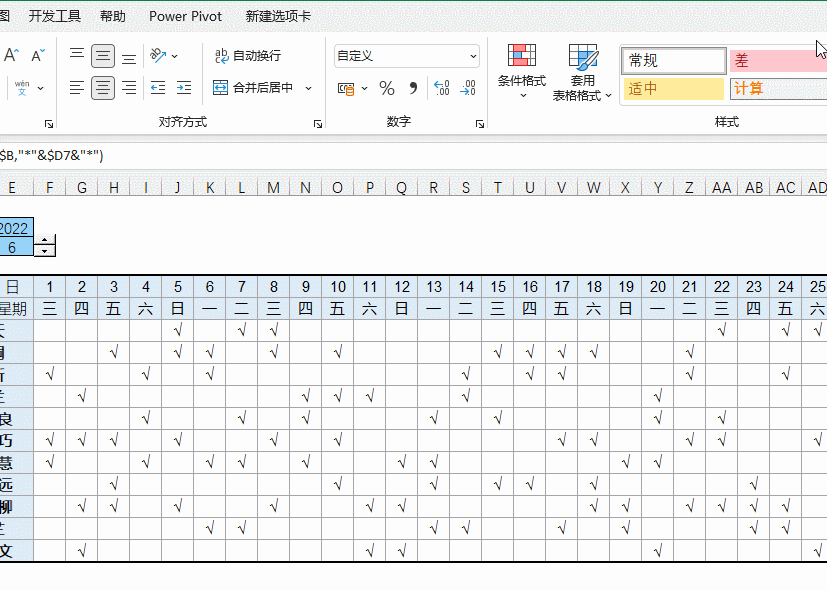Image resolution: width=827 pixels, height=590 pixels.
Task: Increase font size with the larger A icon
Action: [12, 55]
